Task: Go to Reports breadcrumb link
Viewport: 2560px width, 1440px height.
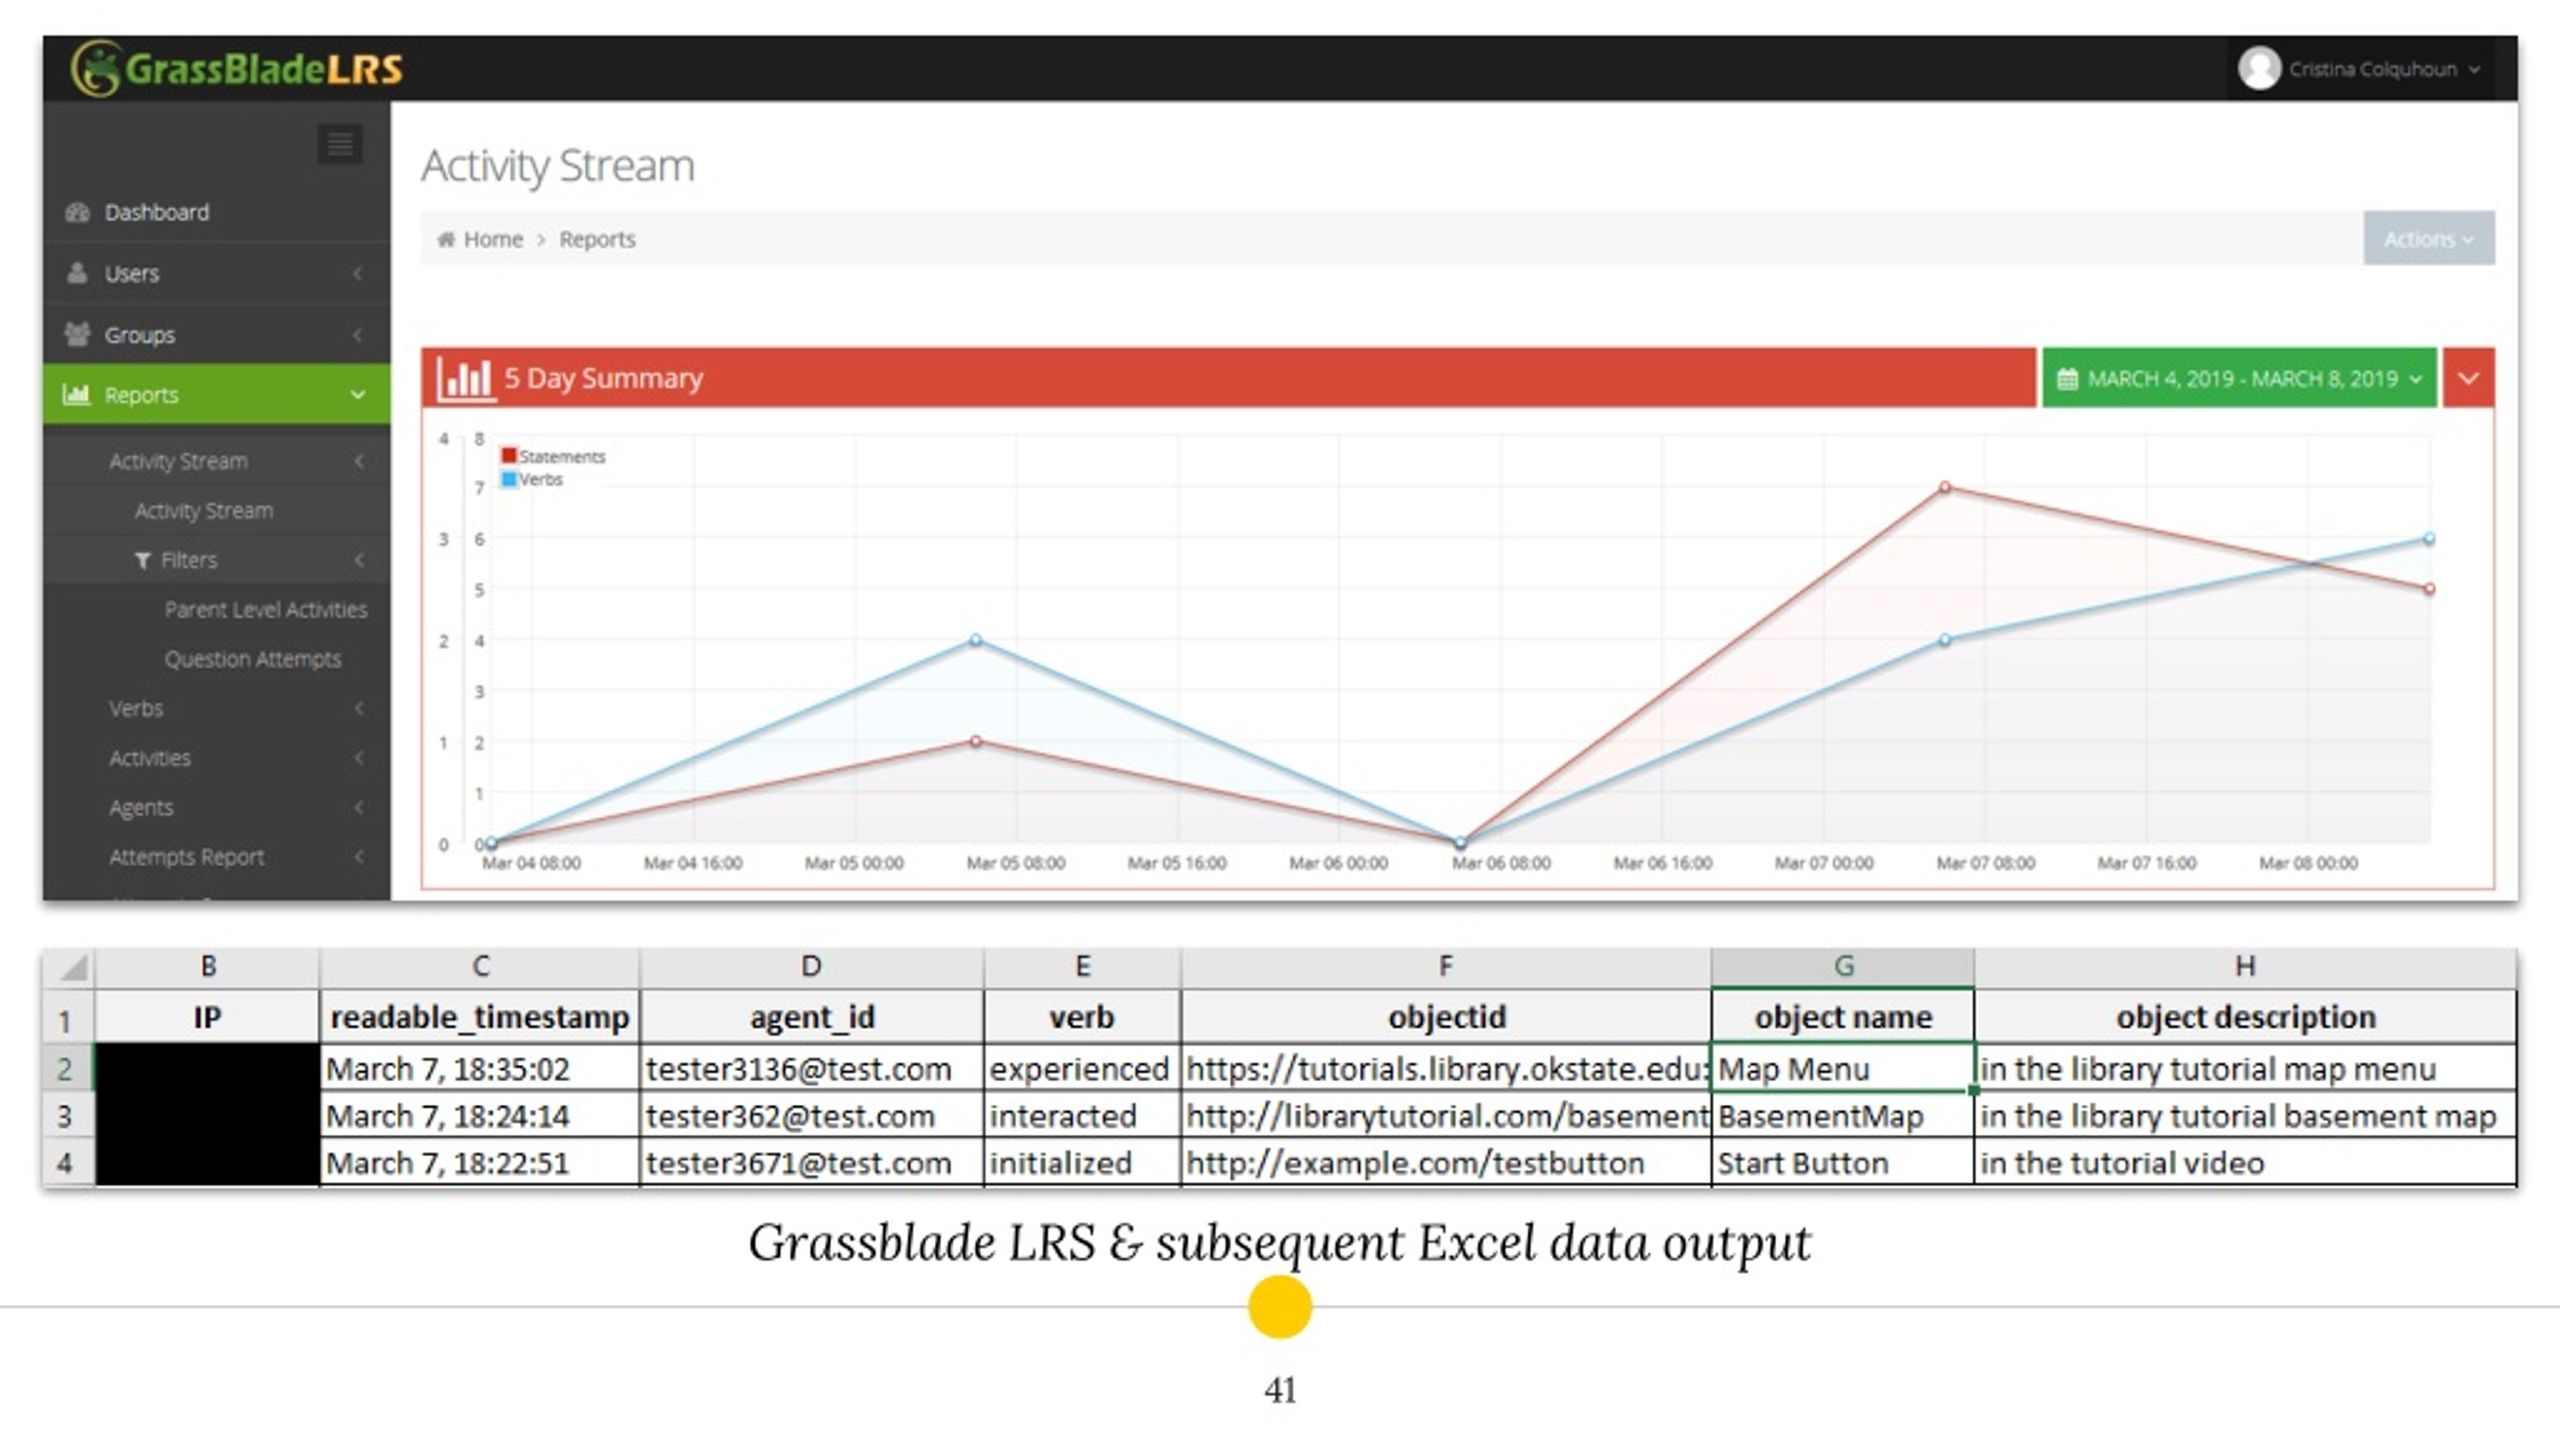Action: (x=597, y=239)
